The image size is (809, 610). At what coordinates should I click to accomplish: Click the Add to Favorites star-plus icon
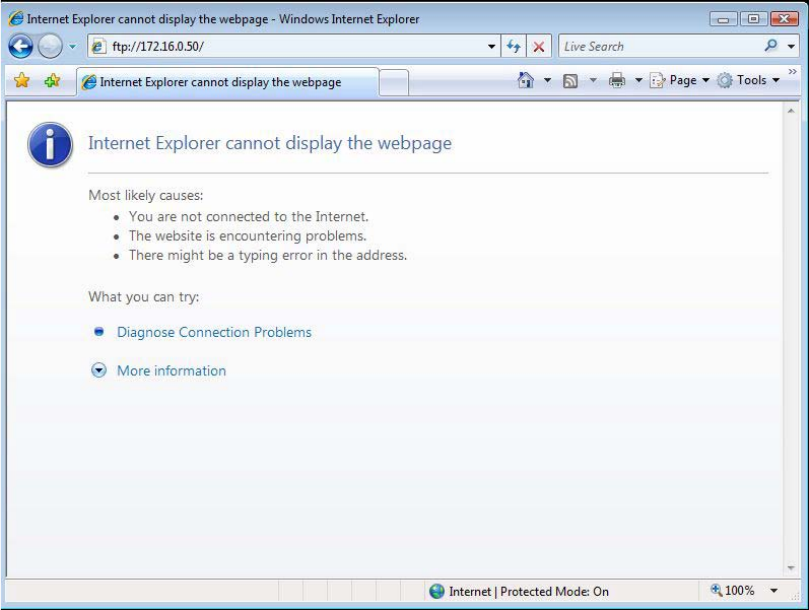pyautogui.click(x=52, y=81)
